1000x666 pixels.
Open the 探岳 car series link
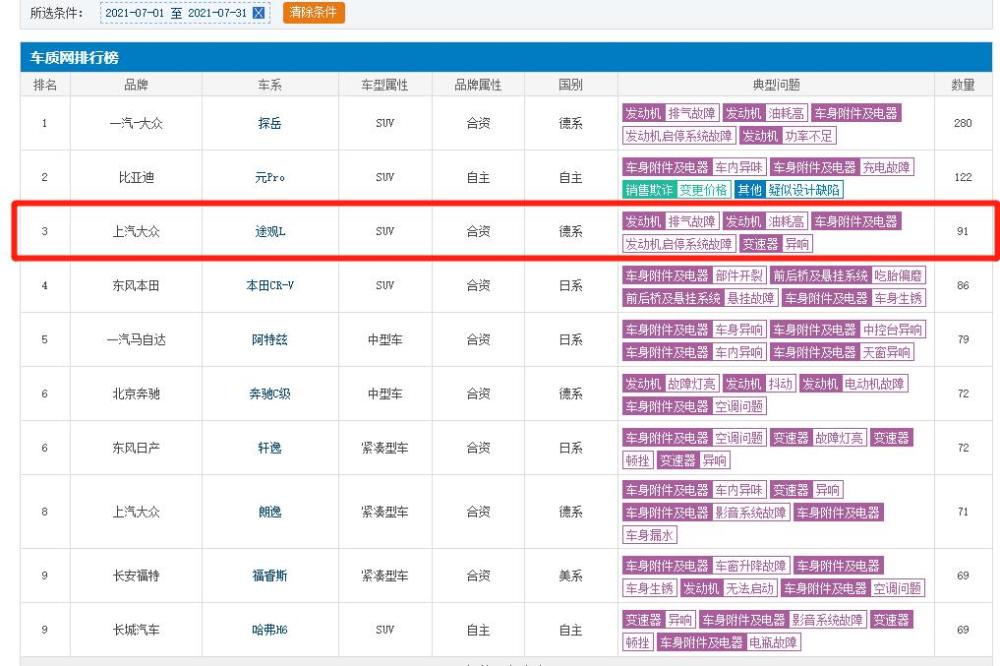[270, 123]
